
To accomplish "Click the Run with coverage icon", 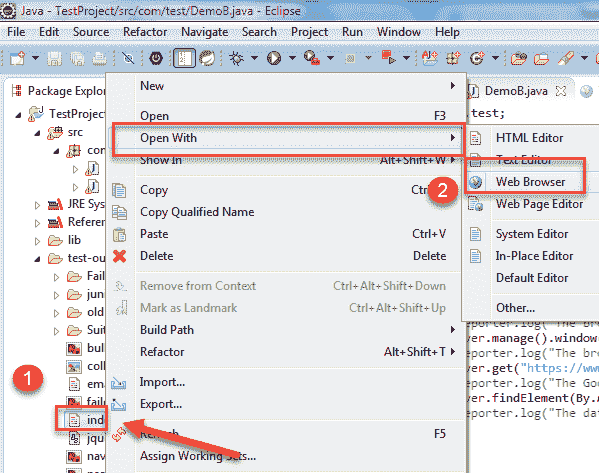I will coord(312,58).
